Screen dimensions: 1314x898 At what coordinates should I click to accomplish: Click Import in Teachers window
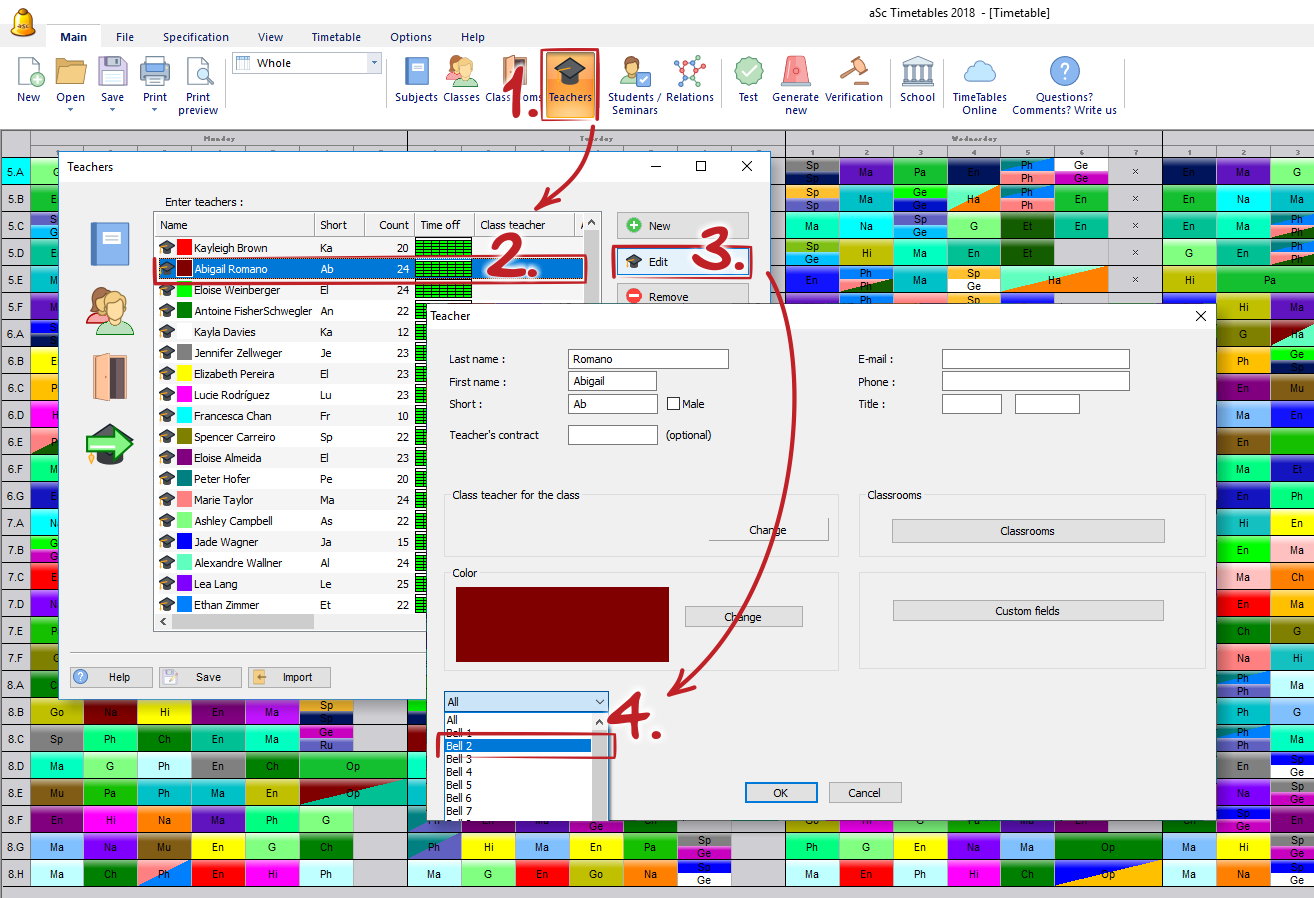pyautogui.click(x=289, y=677)
